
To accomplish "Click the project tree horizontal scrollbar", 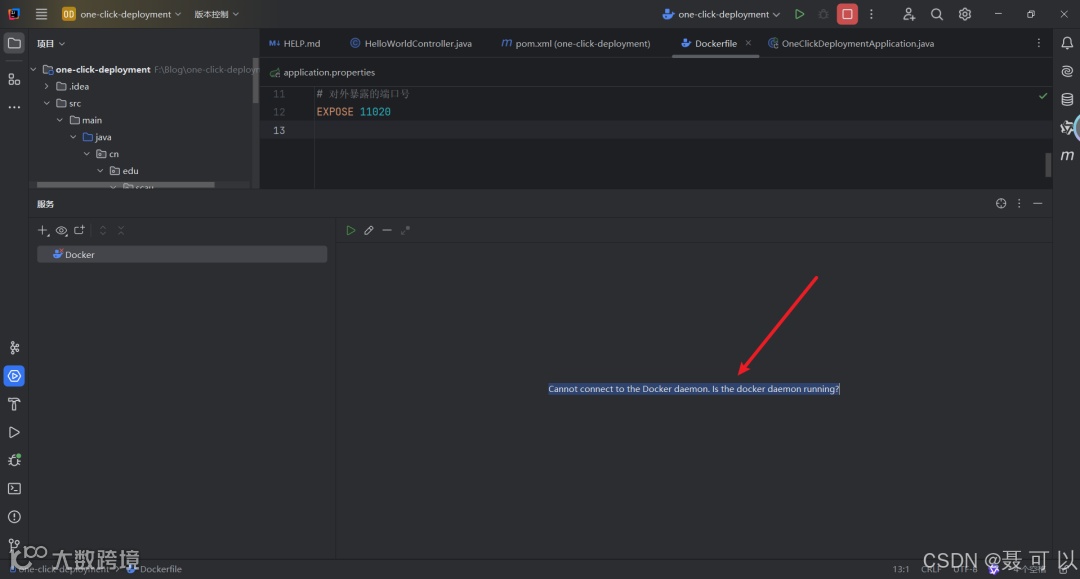I will (125, 185).
